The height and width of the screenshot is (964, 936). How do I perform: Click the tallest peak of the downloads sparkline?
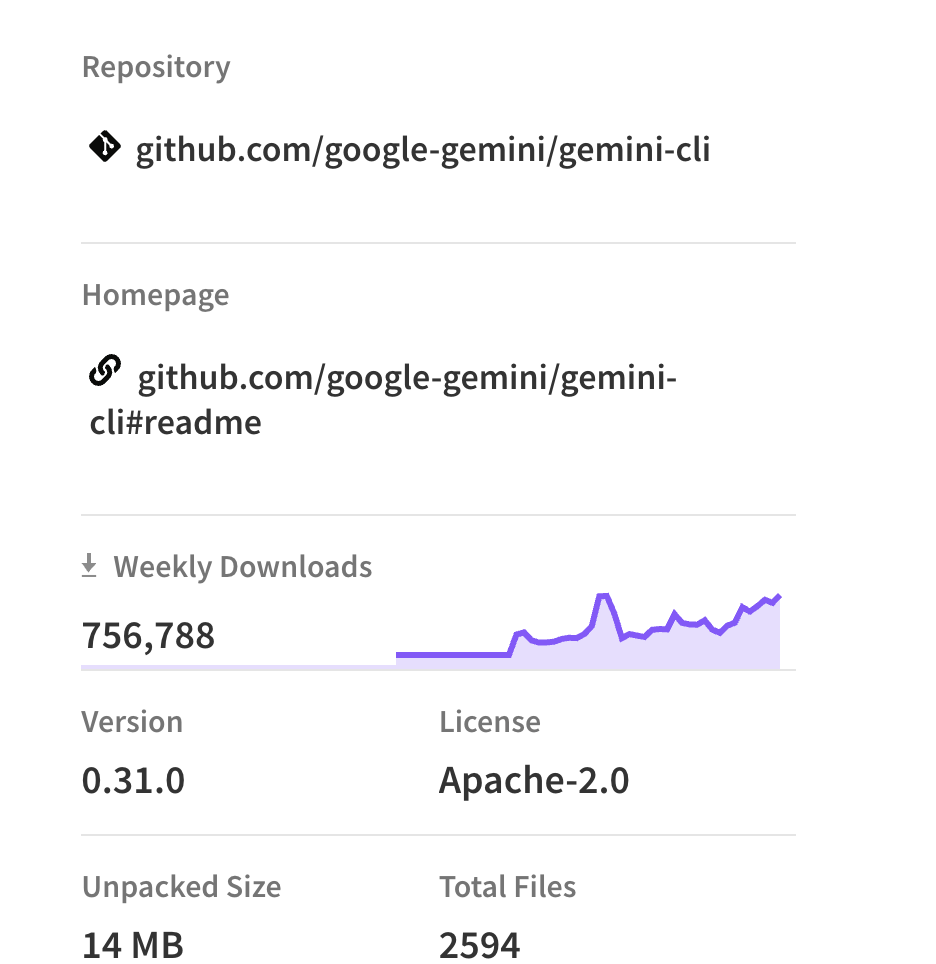click(603, 597)
